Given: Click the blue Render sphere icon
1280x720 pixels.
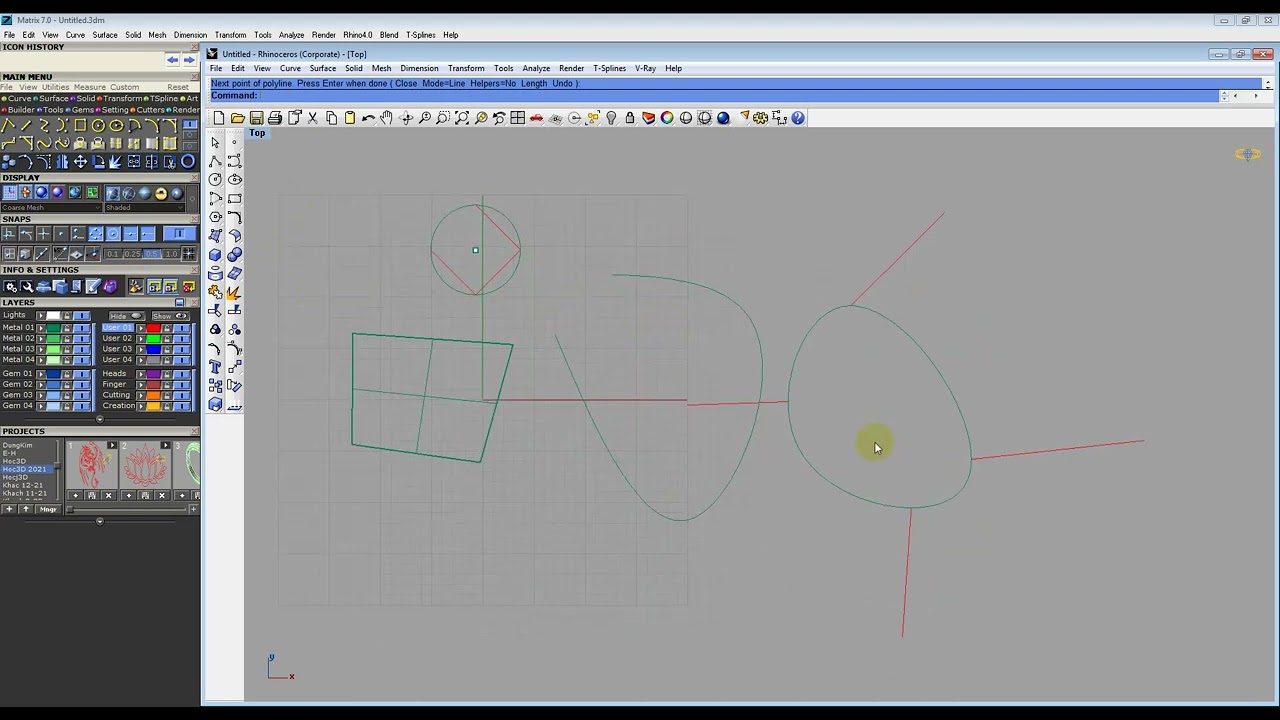Looking at the screenshot, I should 723,118.
